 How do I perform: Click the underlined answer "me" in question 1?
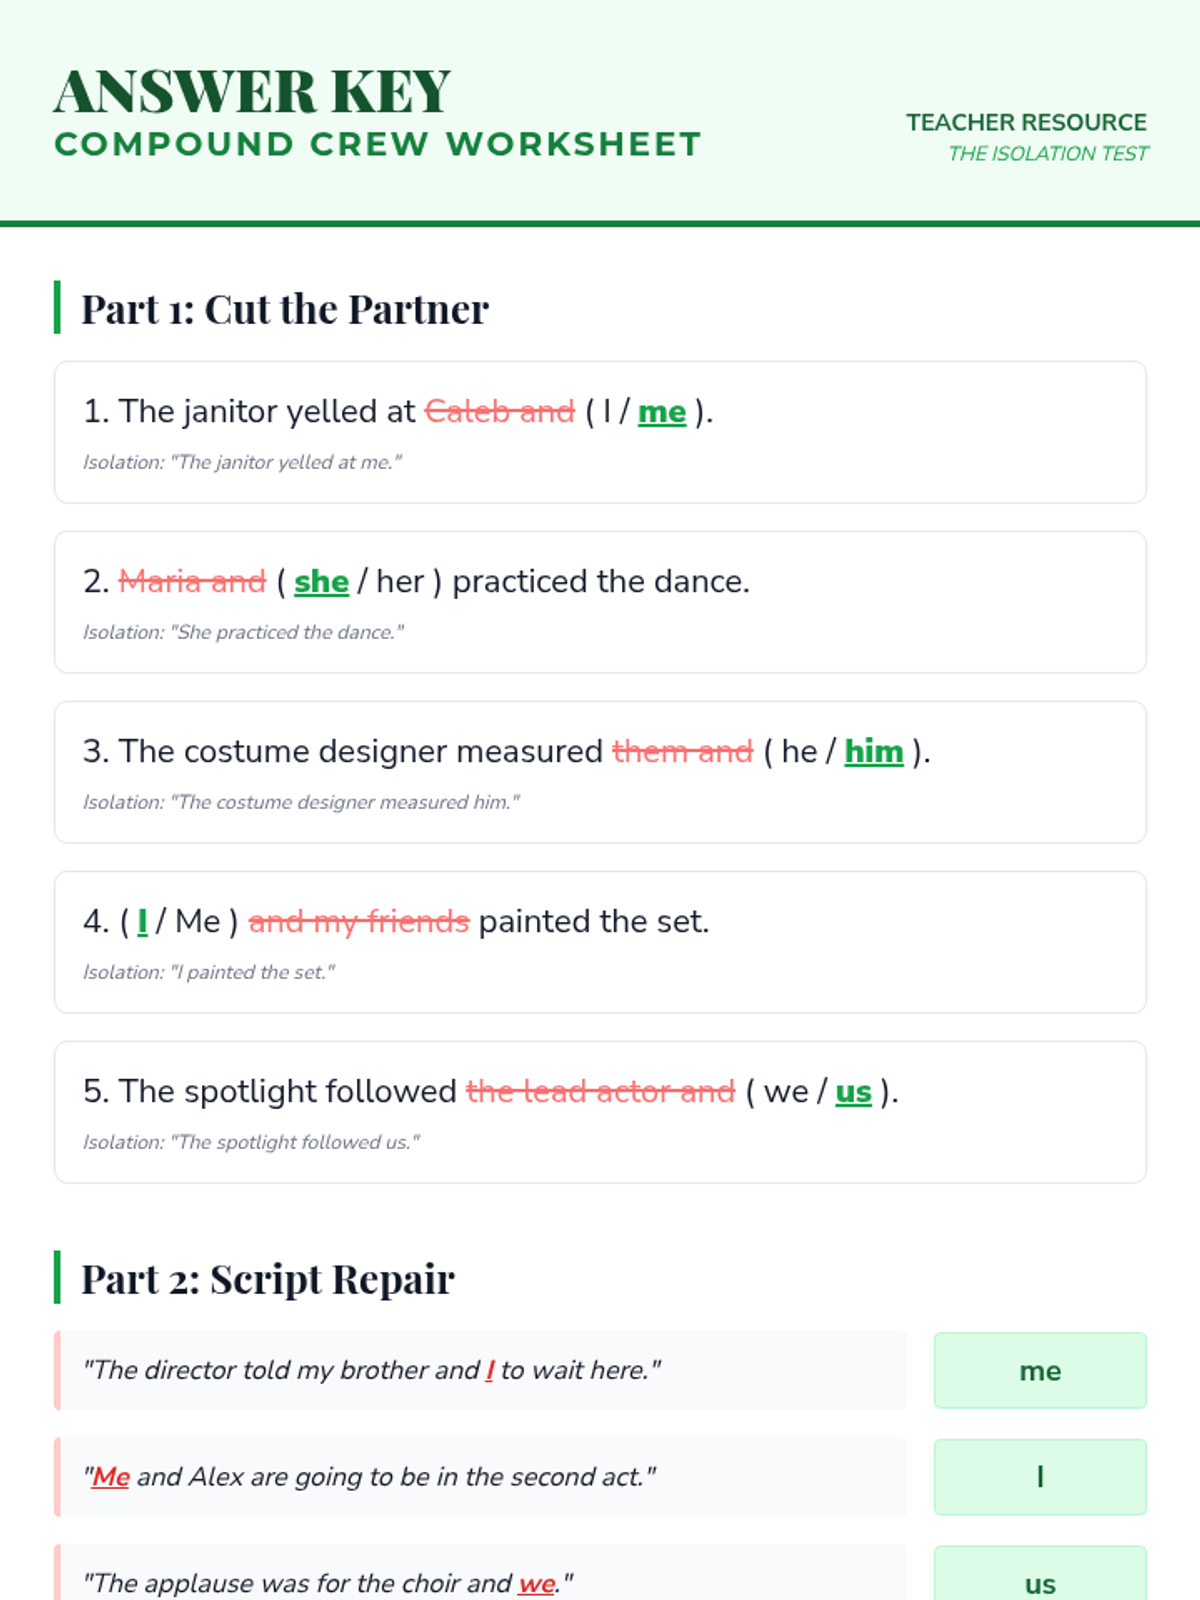[662, 412]
